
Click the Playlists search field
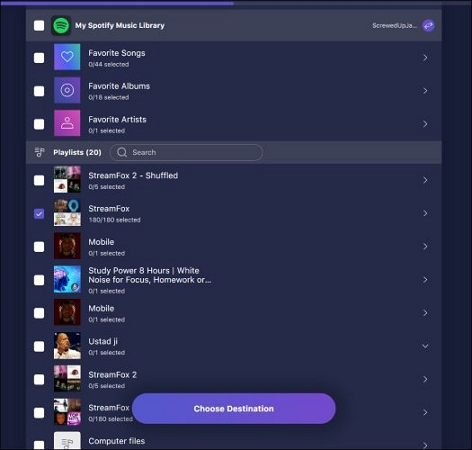click(x=186, y=152)
